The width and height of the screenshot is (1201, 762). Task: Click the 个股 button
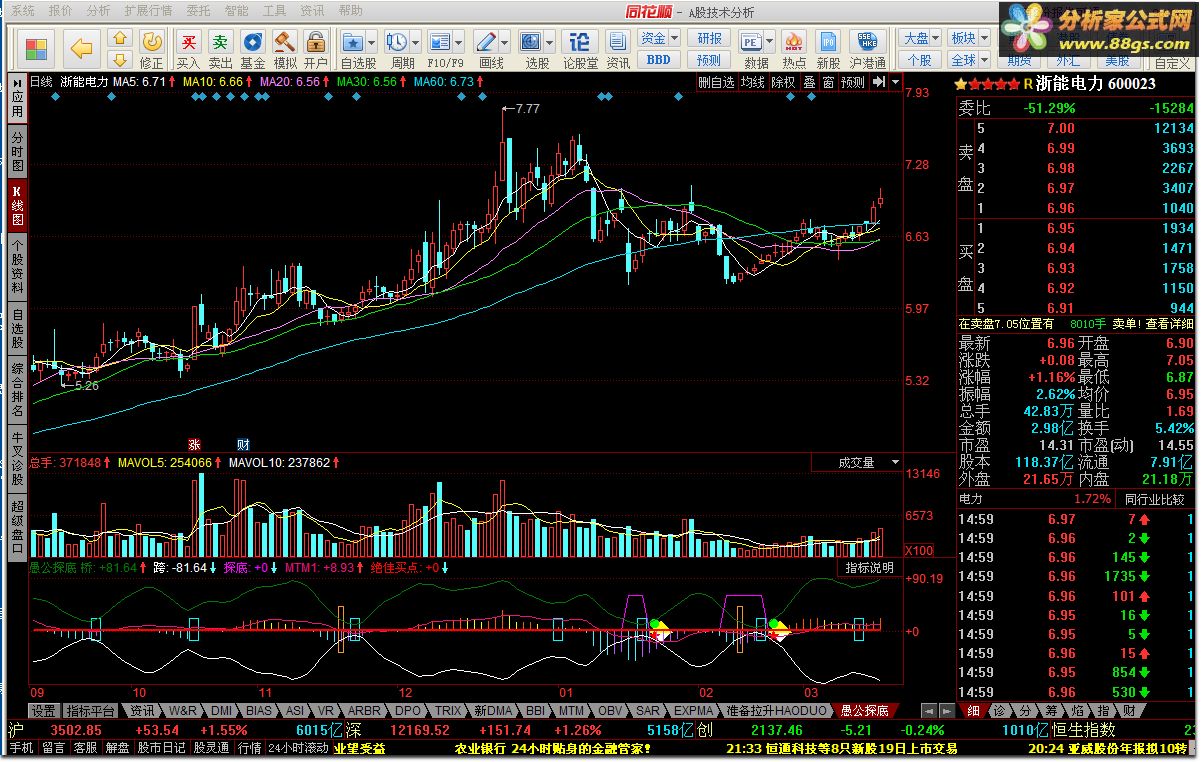pos(920,59)
